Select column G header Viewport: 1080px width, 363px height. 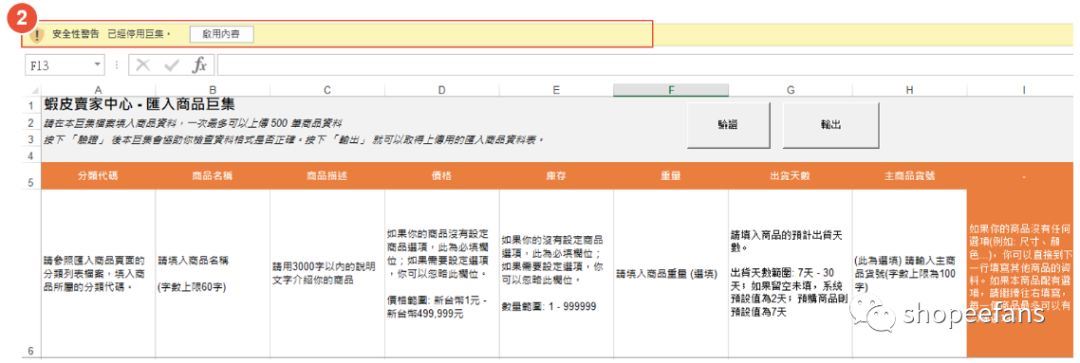(790, 90)
